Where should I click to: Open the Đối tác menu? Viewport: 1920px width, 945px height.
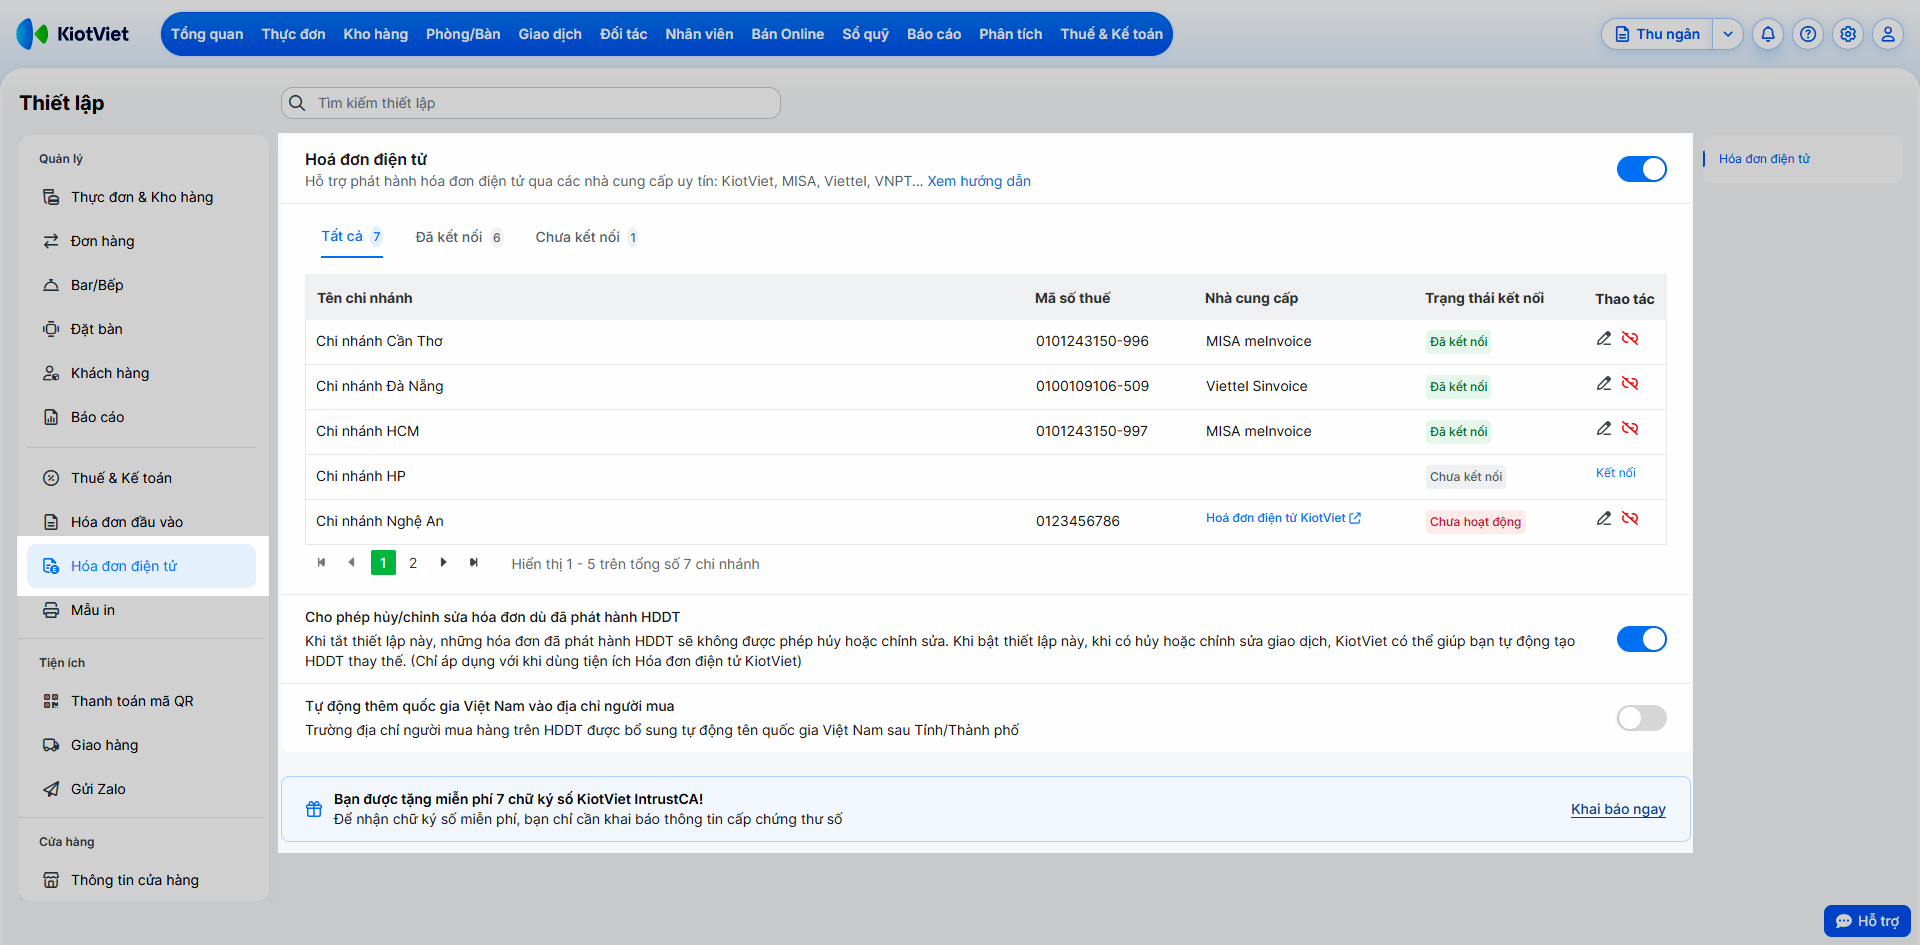[624, 34]
